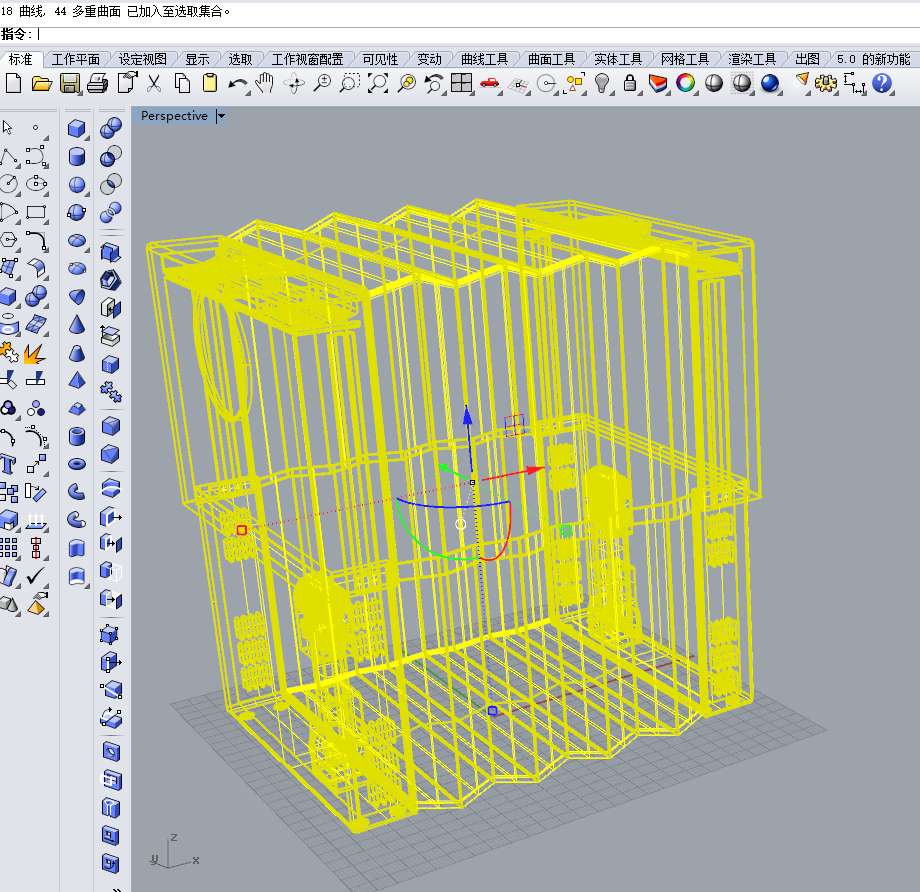Open the 曲线工具 toolbar tab
This screenshot has height=892, width=920.
pos(484,59)
